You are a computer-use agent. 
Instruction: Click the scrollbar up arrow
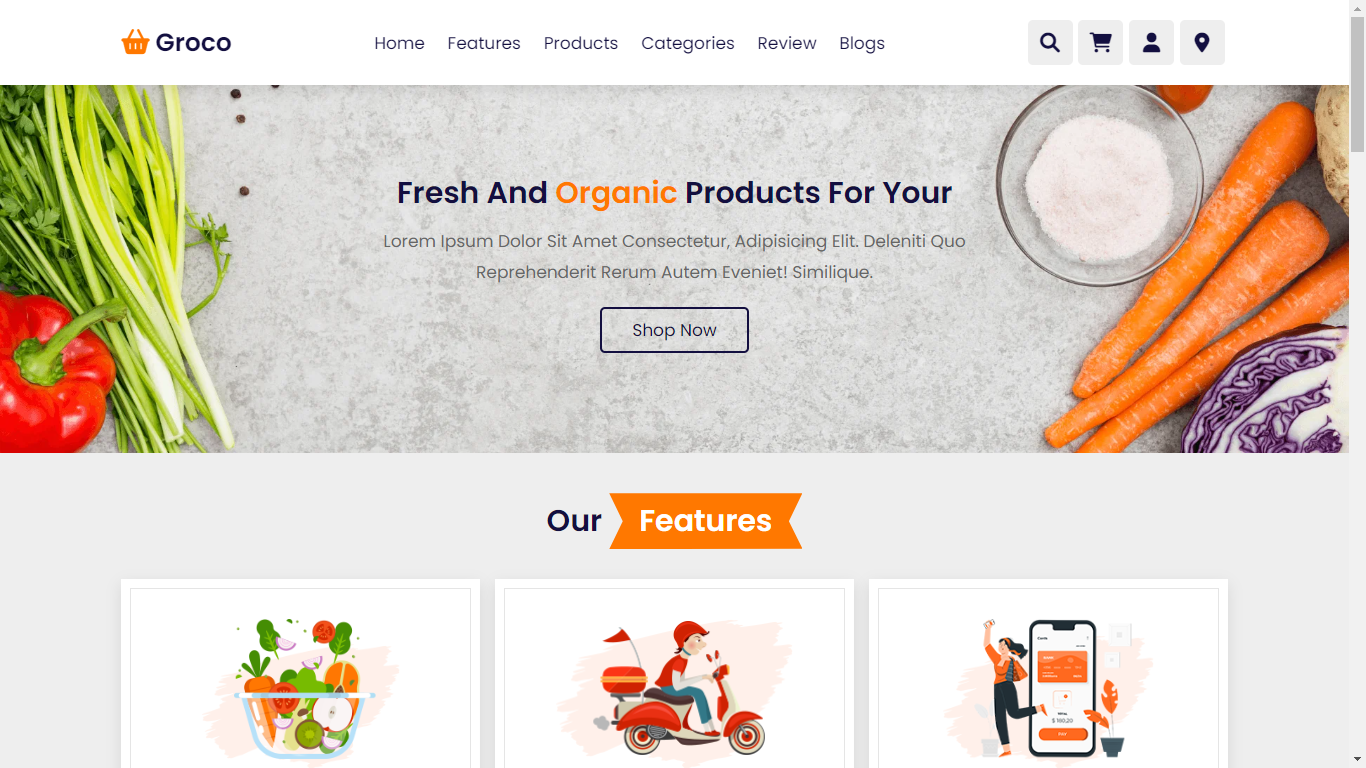1357,8
